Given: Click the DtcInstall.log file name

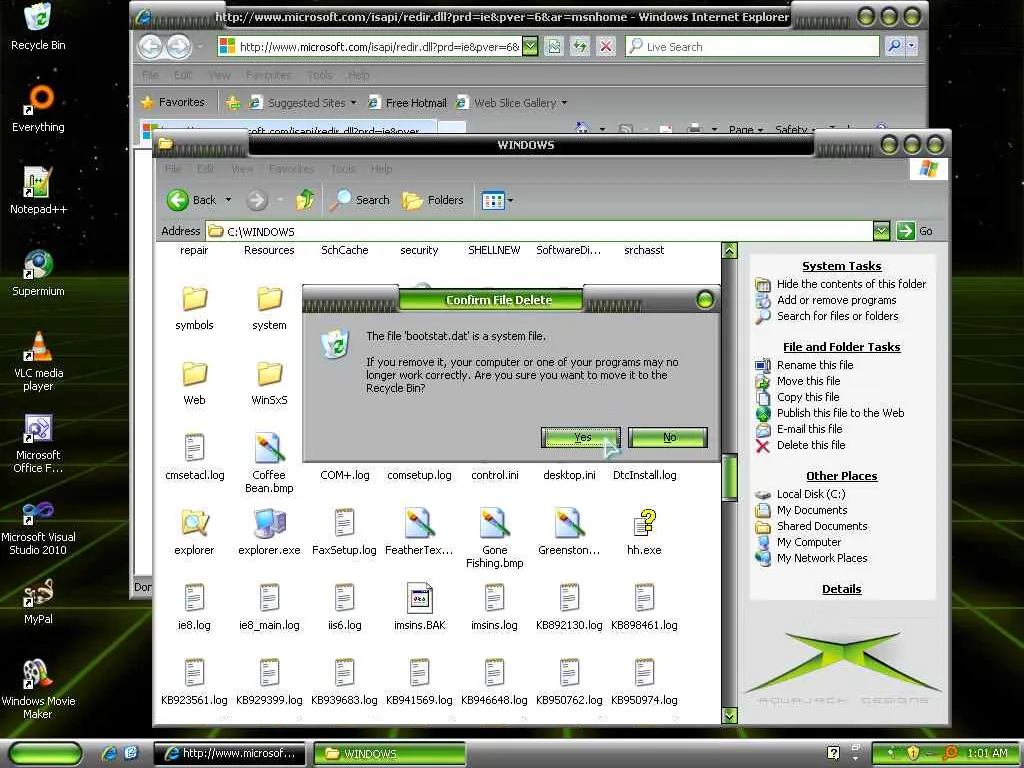Looking at the screenshot, I should [644, 475].
